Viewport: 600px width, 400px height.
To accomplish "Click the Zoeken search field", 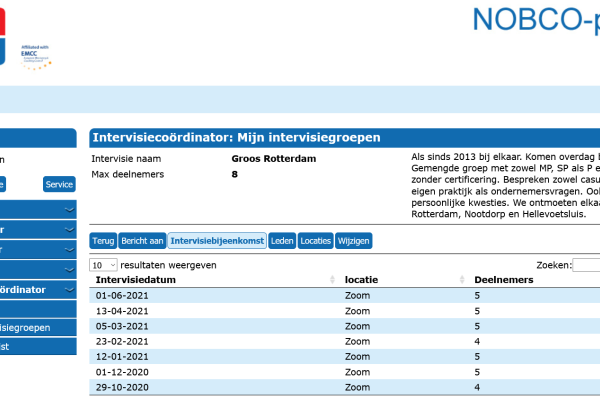I will [586, 265].
